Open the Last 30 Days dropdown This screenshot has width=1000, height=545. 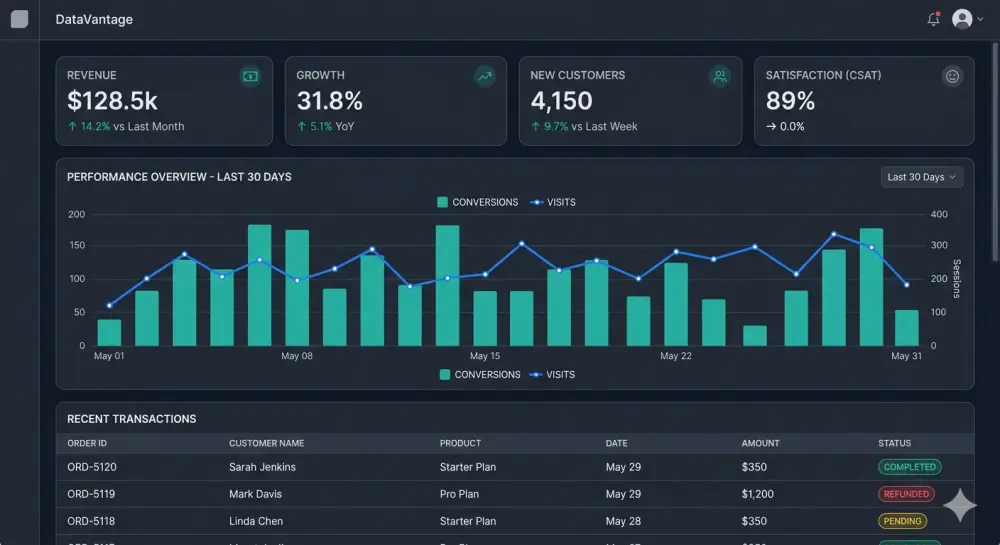pyautogui.click(x=922, y=177)
